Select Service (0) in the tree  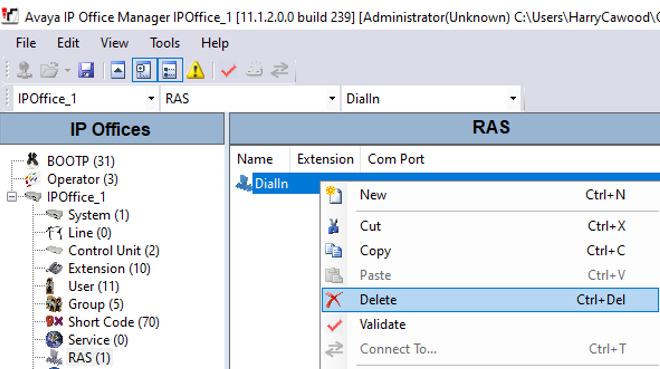tap(98, 340)
